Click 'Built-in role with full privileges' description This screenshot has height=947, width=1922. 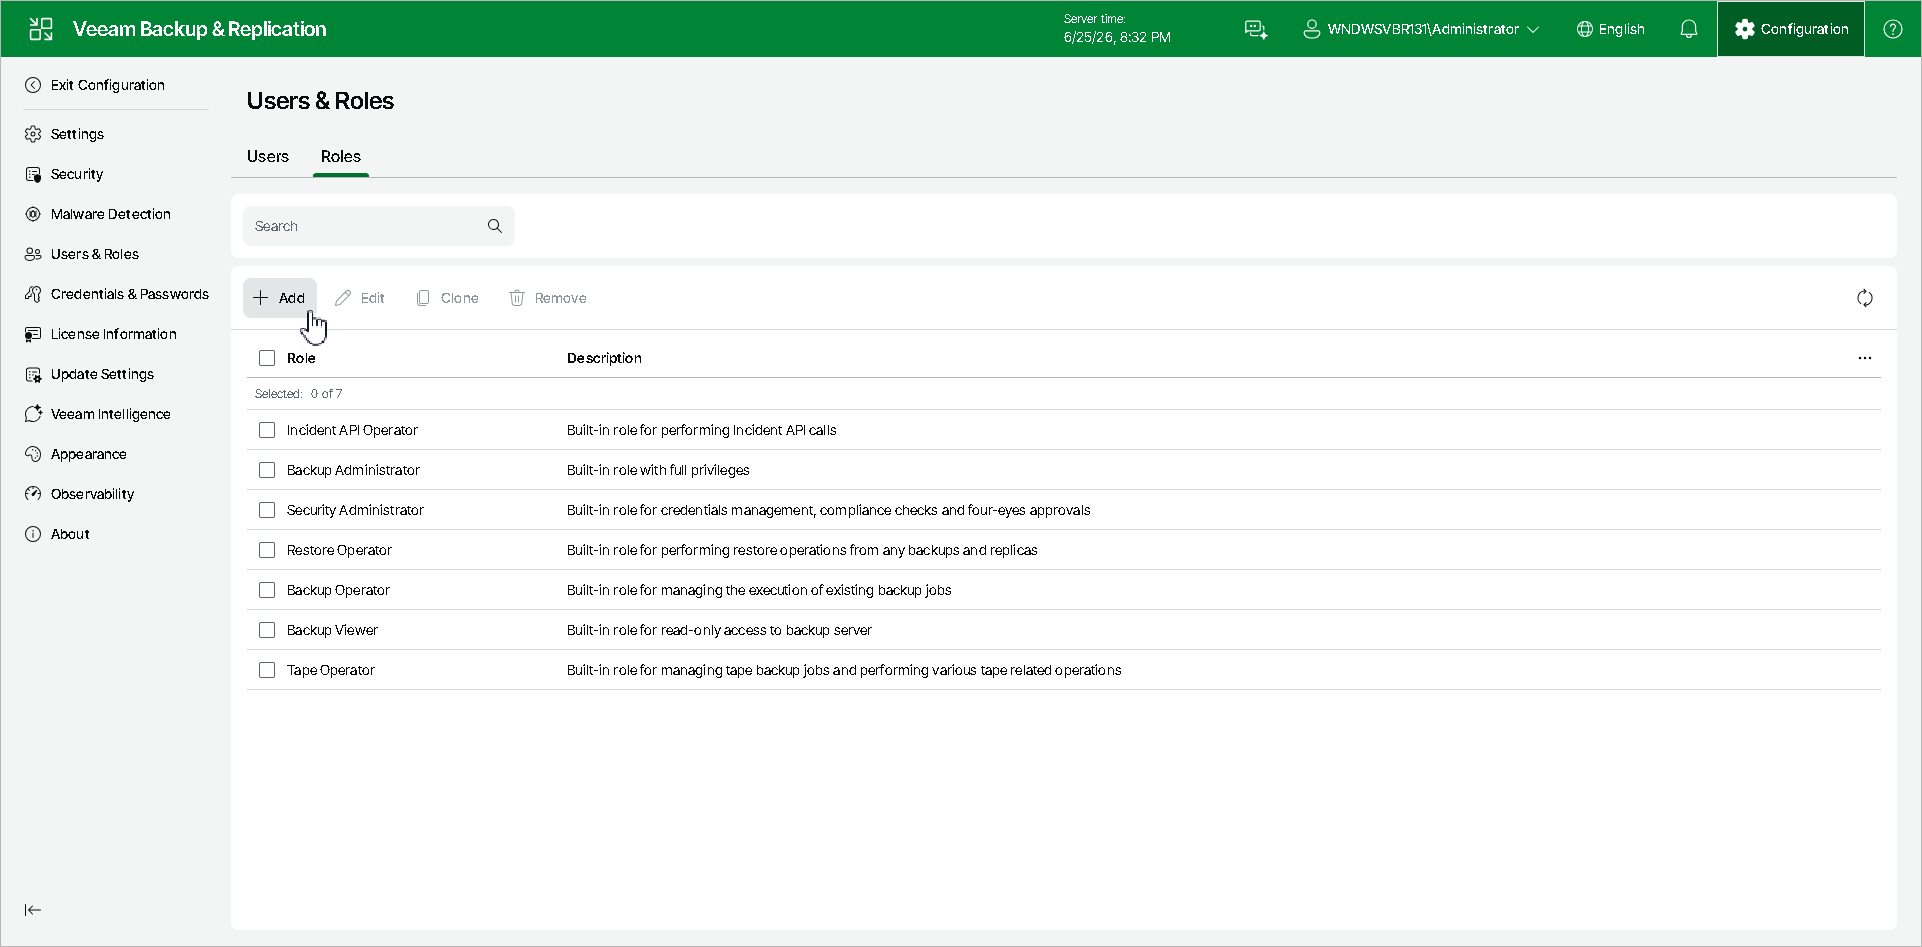click(658, 470)
